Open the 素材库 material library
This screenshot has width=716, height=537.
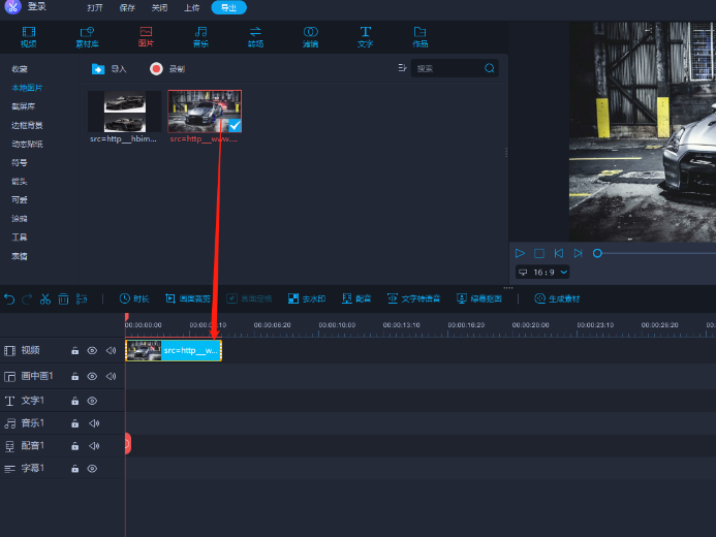(x=87, y=37)
